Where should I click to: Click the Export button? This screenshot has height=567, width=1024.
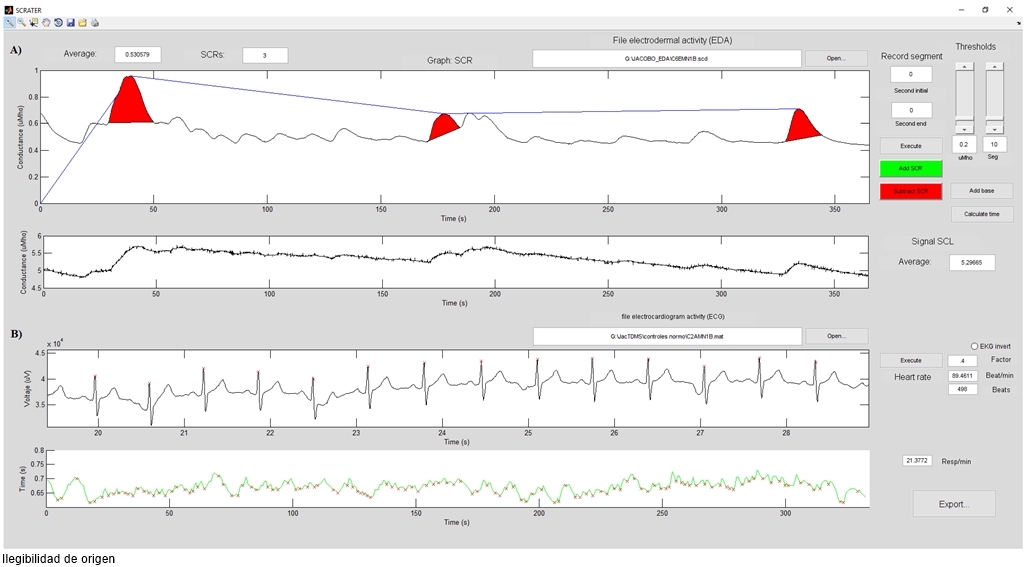point(953,504)
